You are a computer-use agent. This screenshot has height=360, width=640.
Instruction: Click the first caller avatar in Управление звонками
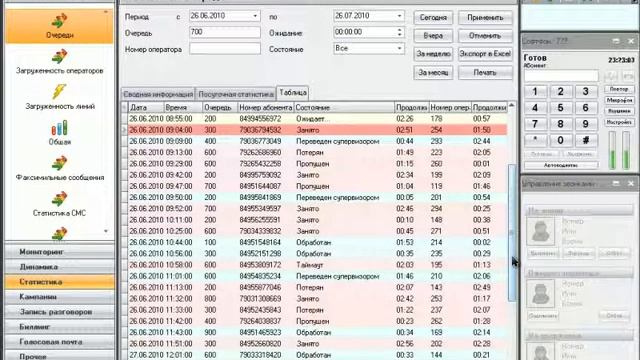(540, 231)
